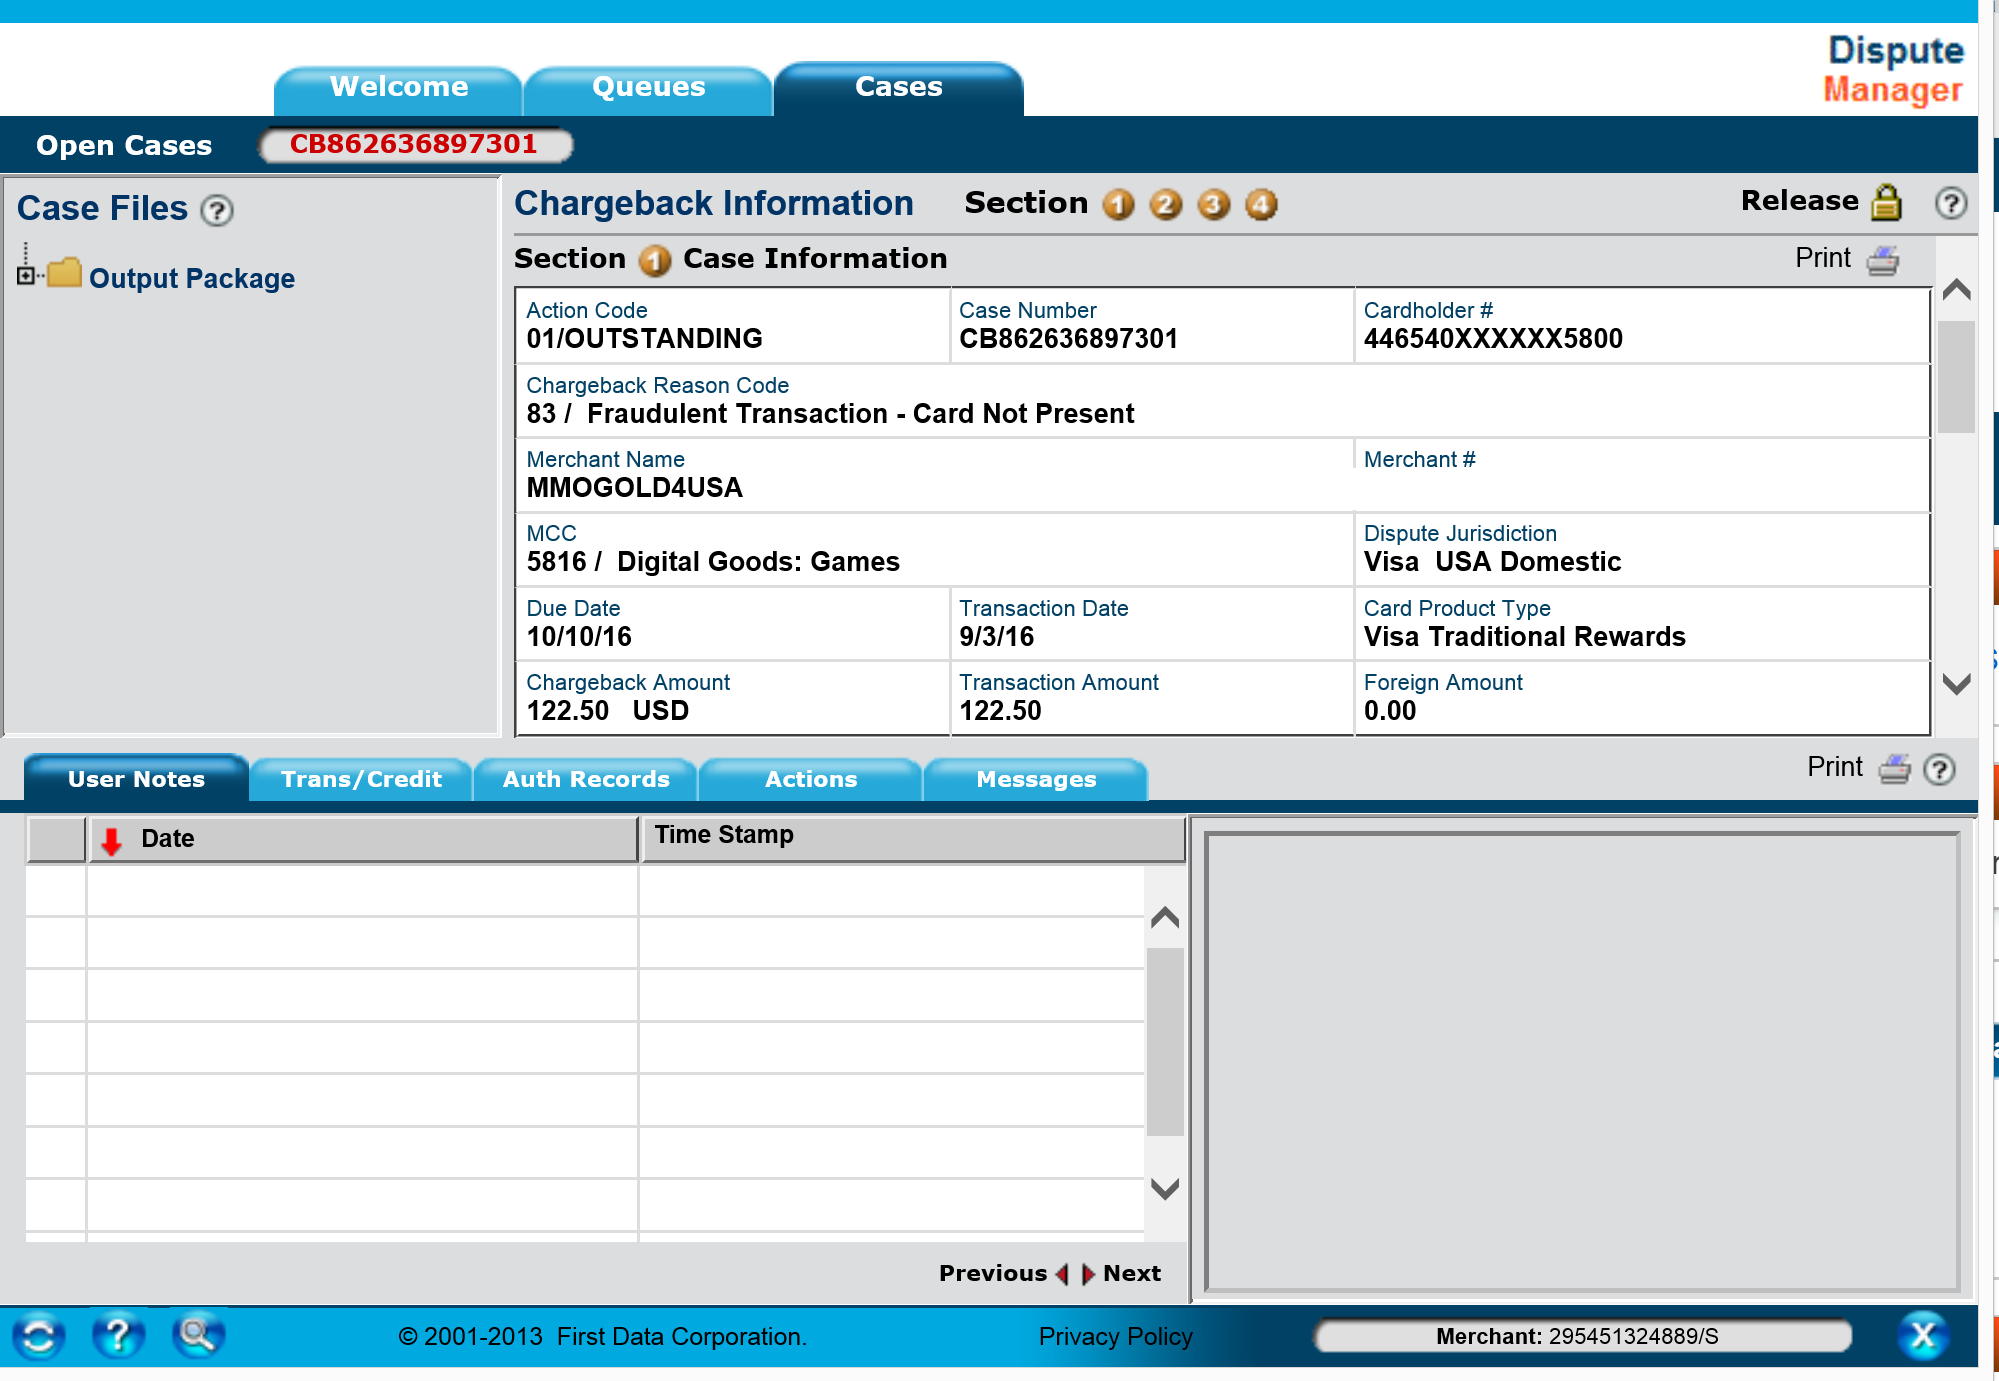Click the Next link
Image resolution: width=1999 pixels, height=1381 pixels.
pyautogui.click(x=1132, y=1274)
